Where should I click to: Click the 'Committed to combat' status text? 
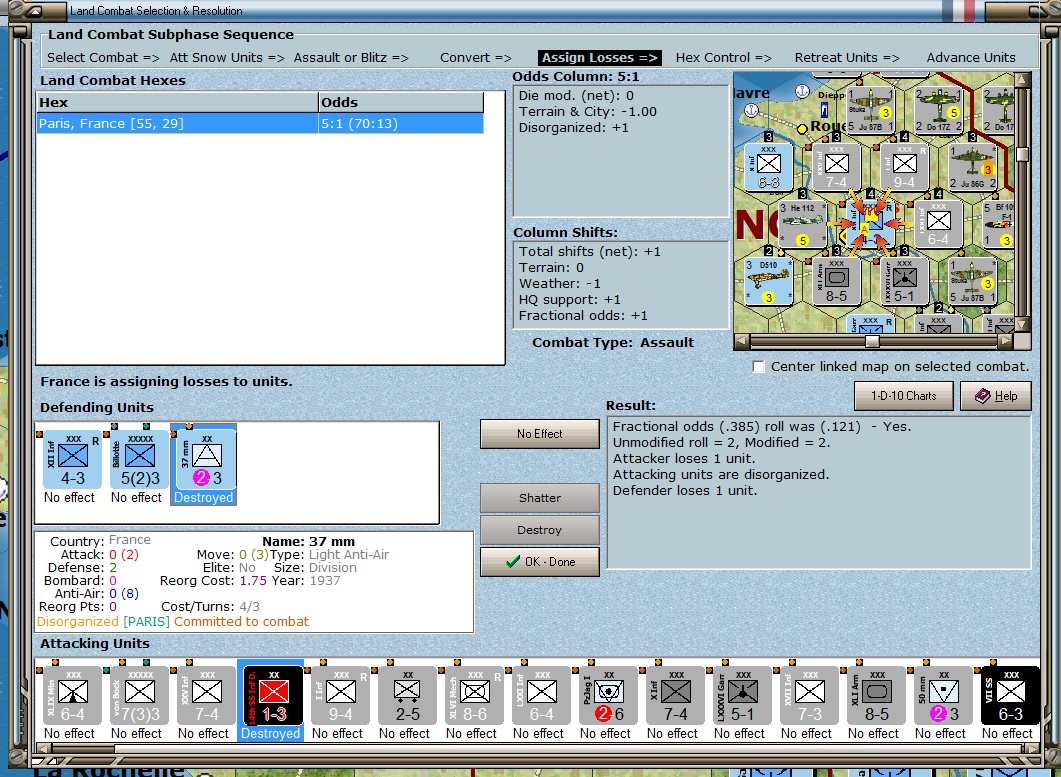pyautogui.click(x=242, y=621)
